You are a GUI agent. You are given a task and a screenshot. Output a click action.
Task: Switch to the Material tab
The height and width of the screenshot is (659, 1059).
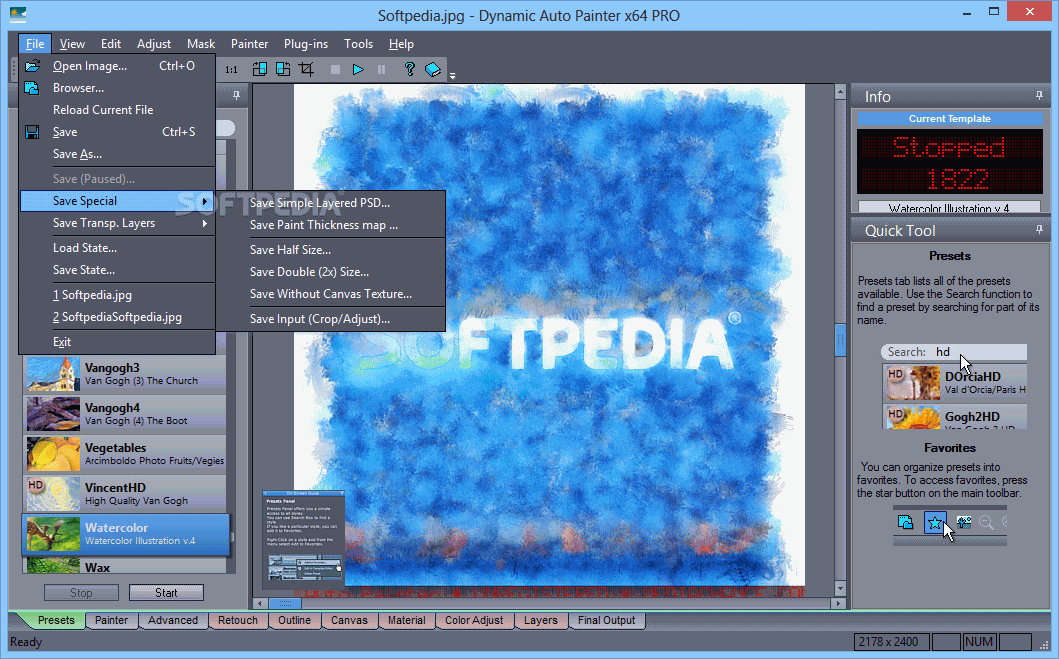click(407, 620)
